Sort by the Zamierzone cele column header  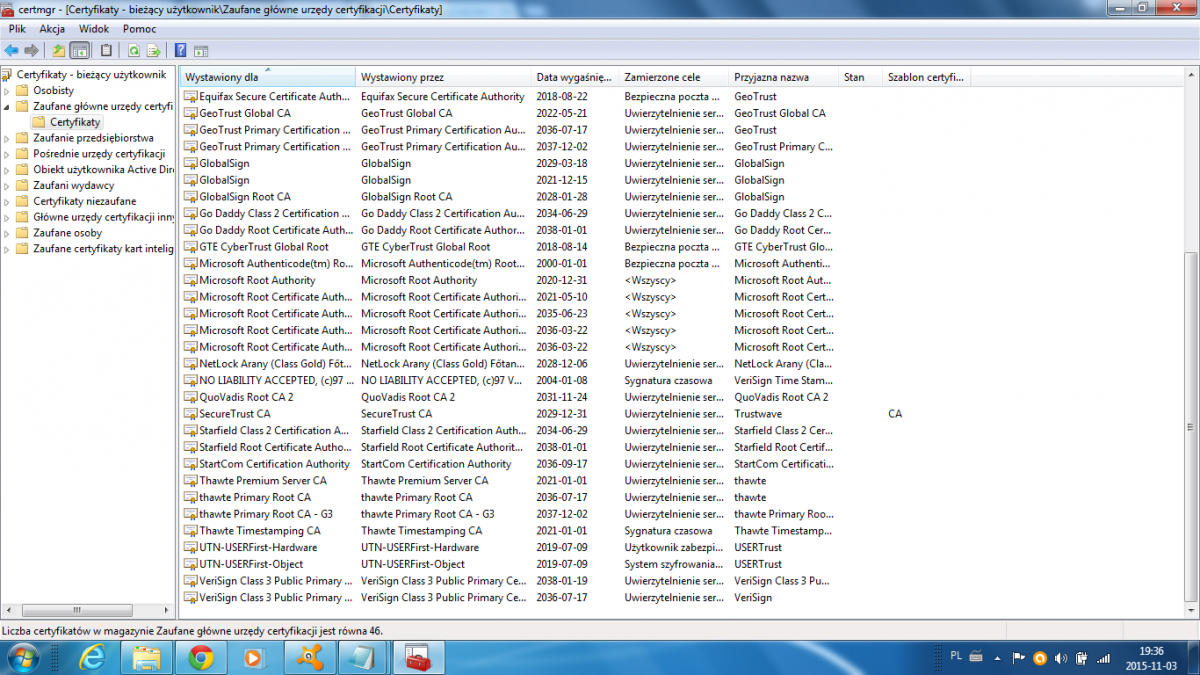point(673,77)
